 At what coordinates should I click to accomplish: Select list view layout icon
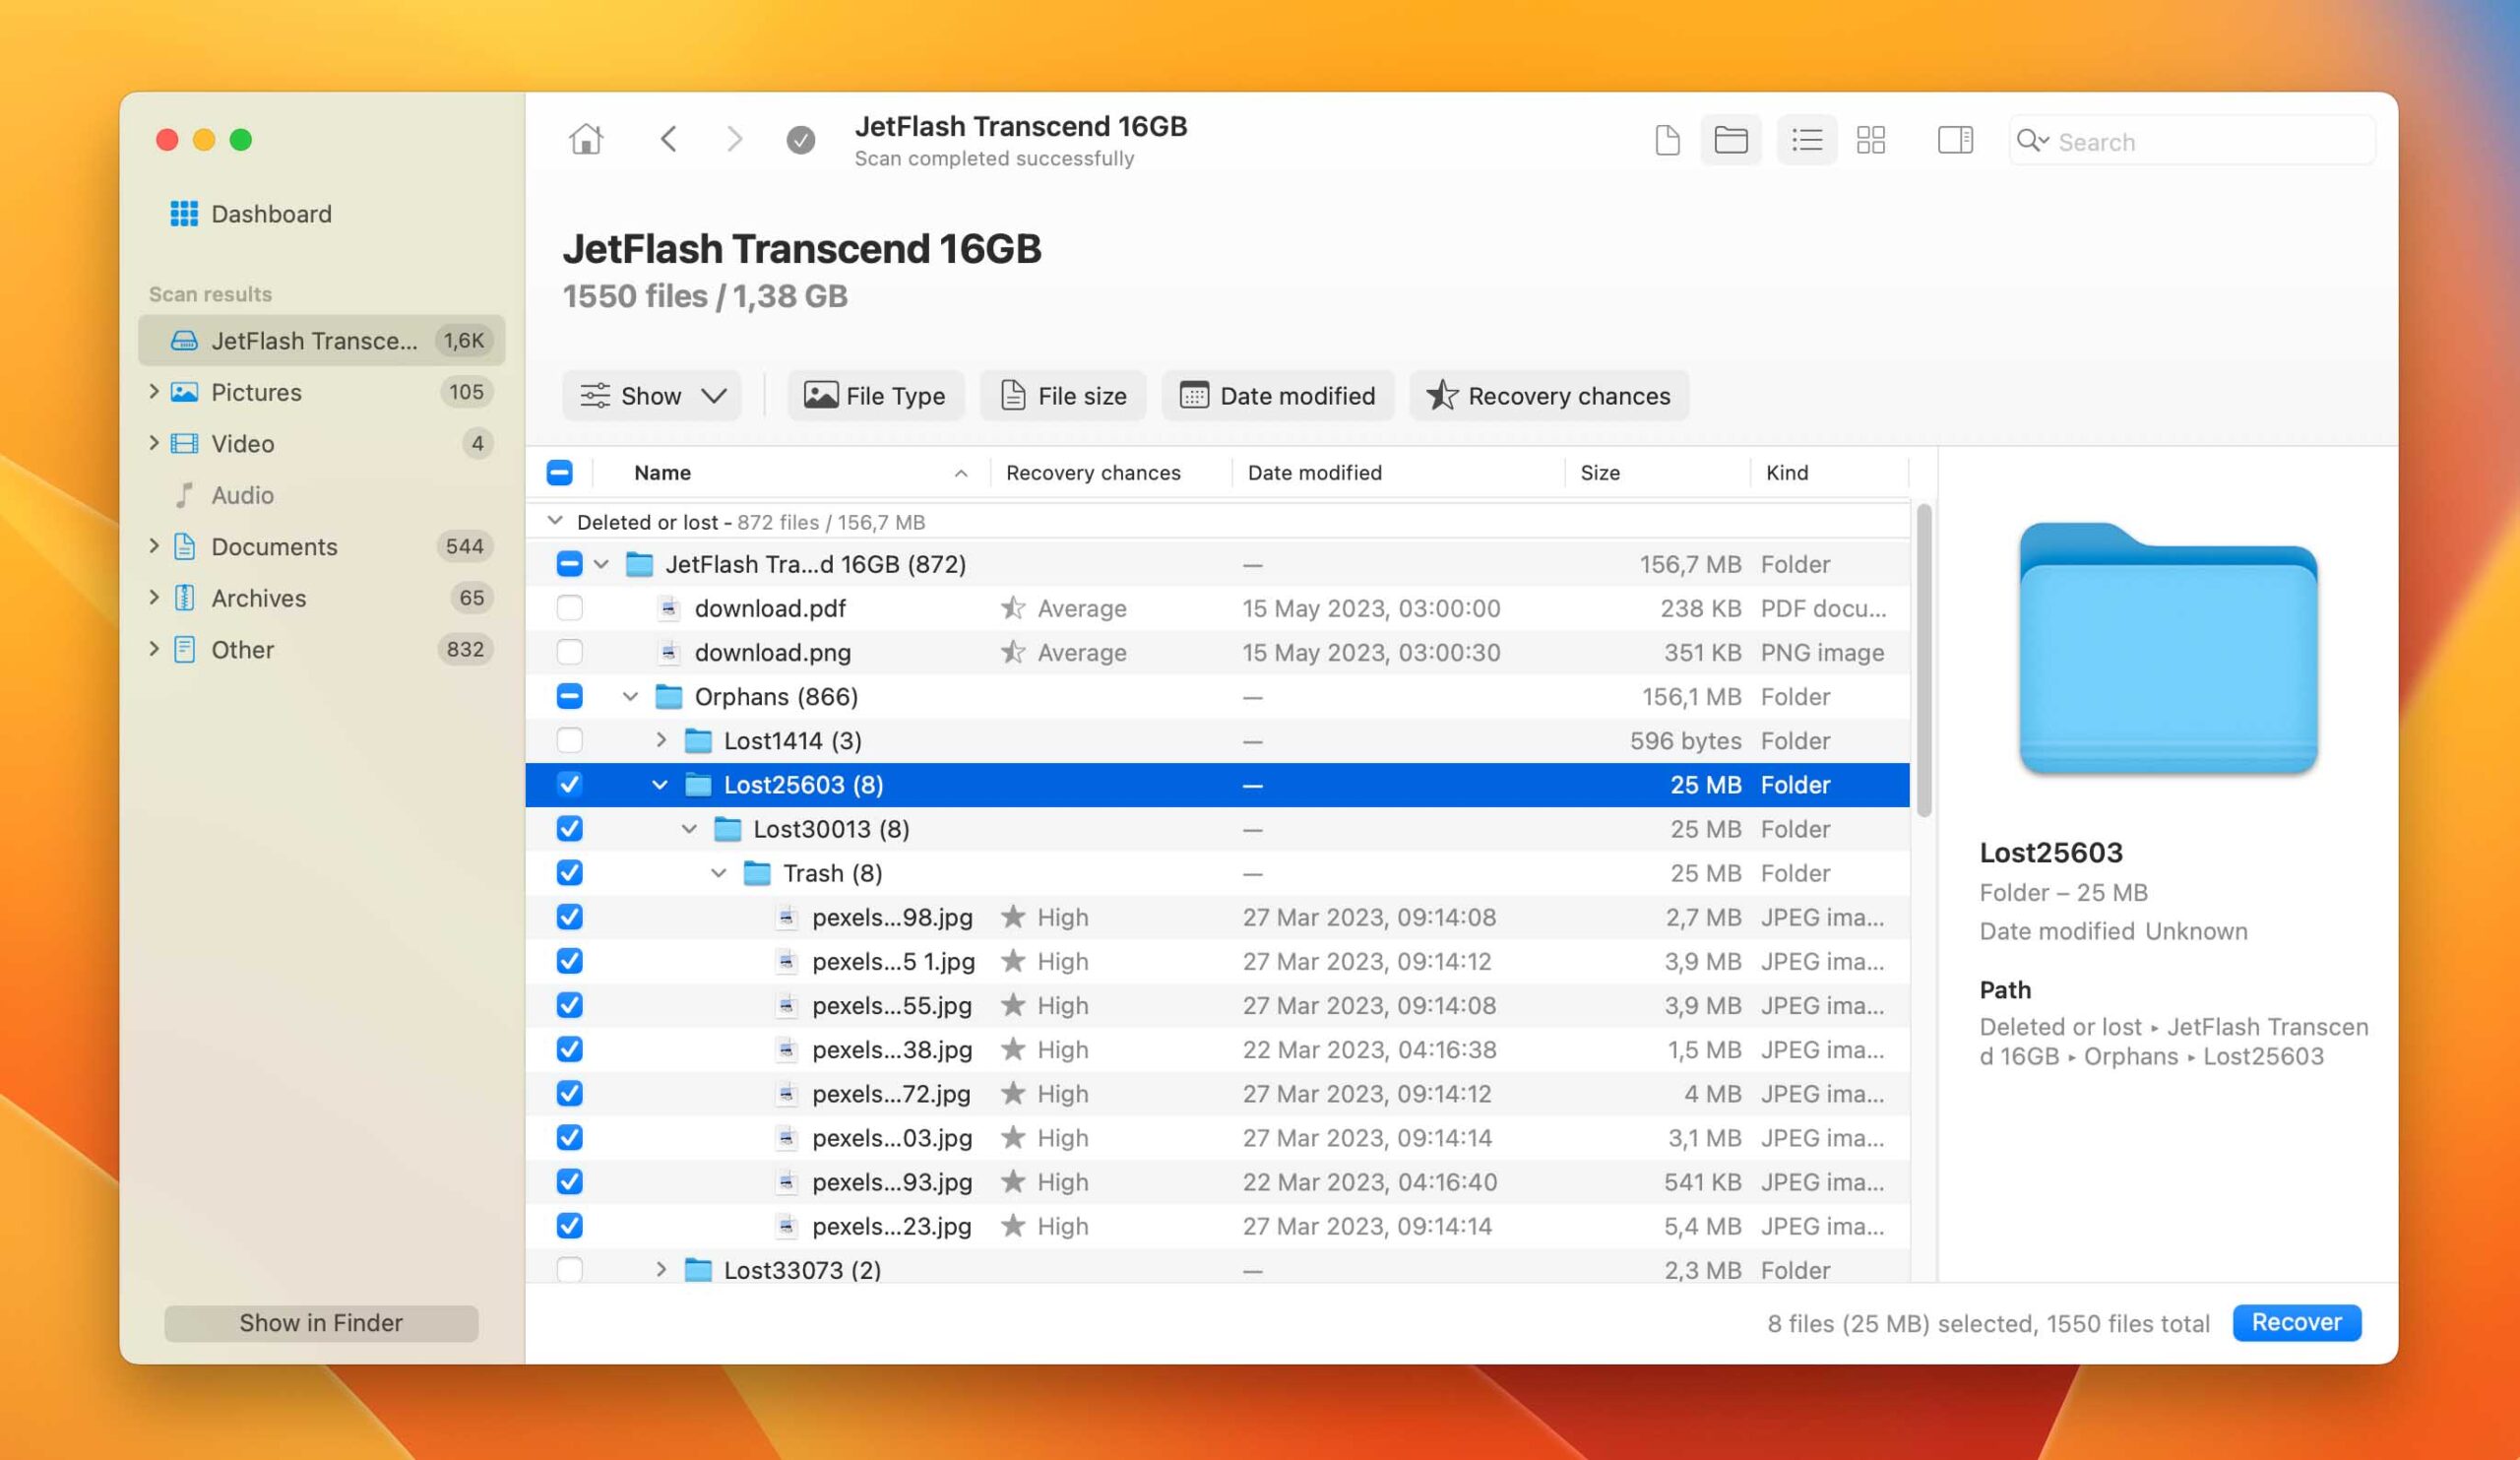pyautogui.click(x=1806, y=140)
